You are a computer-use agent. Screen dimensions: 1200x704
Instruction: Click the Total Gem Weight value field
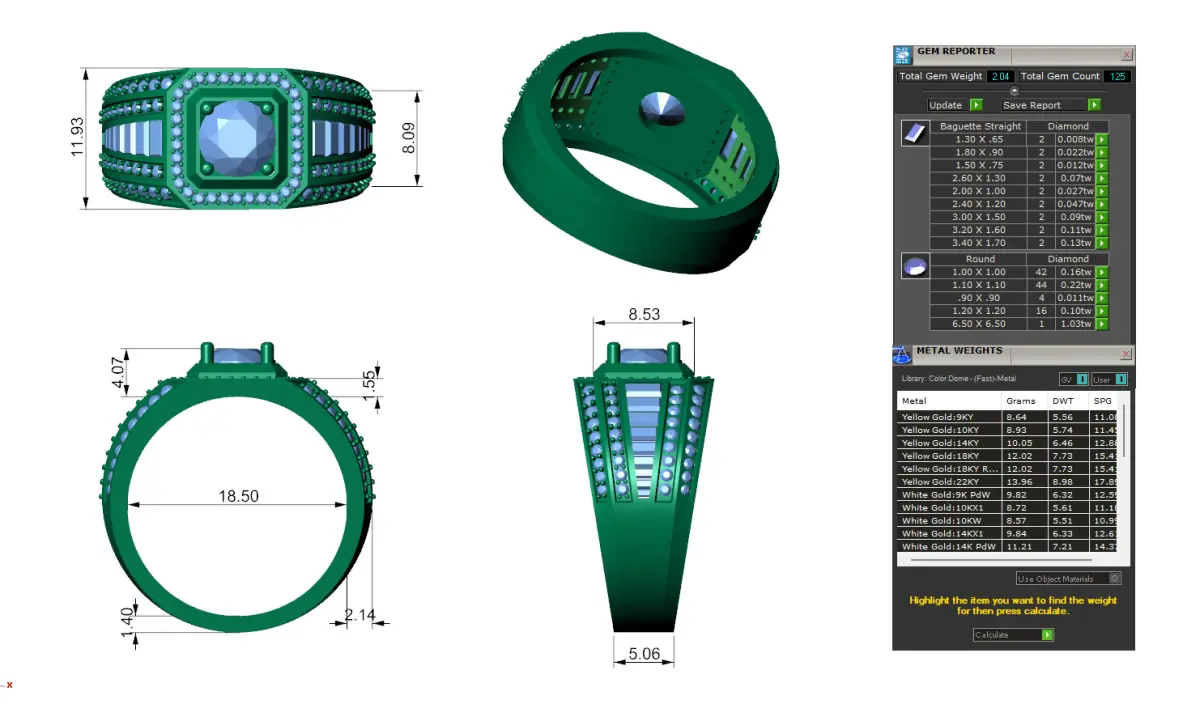coord(1001,76)
